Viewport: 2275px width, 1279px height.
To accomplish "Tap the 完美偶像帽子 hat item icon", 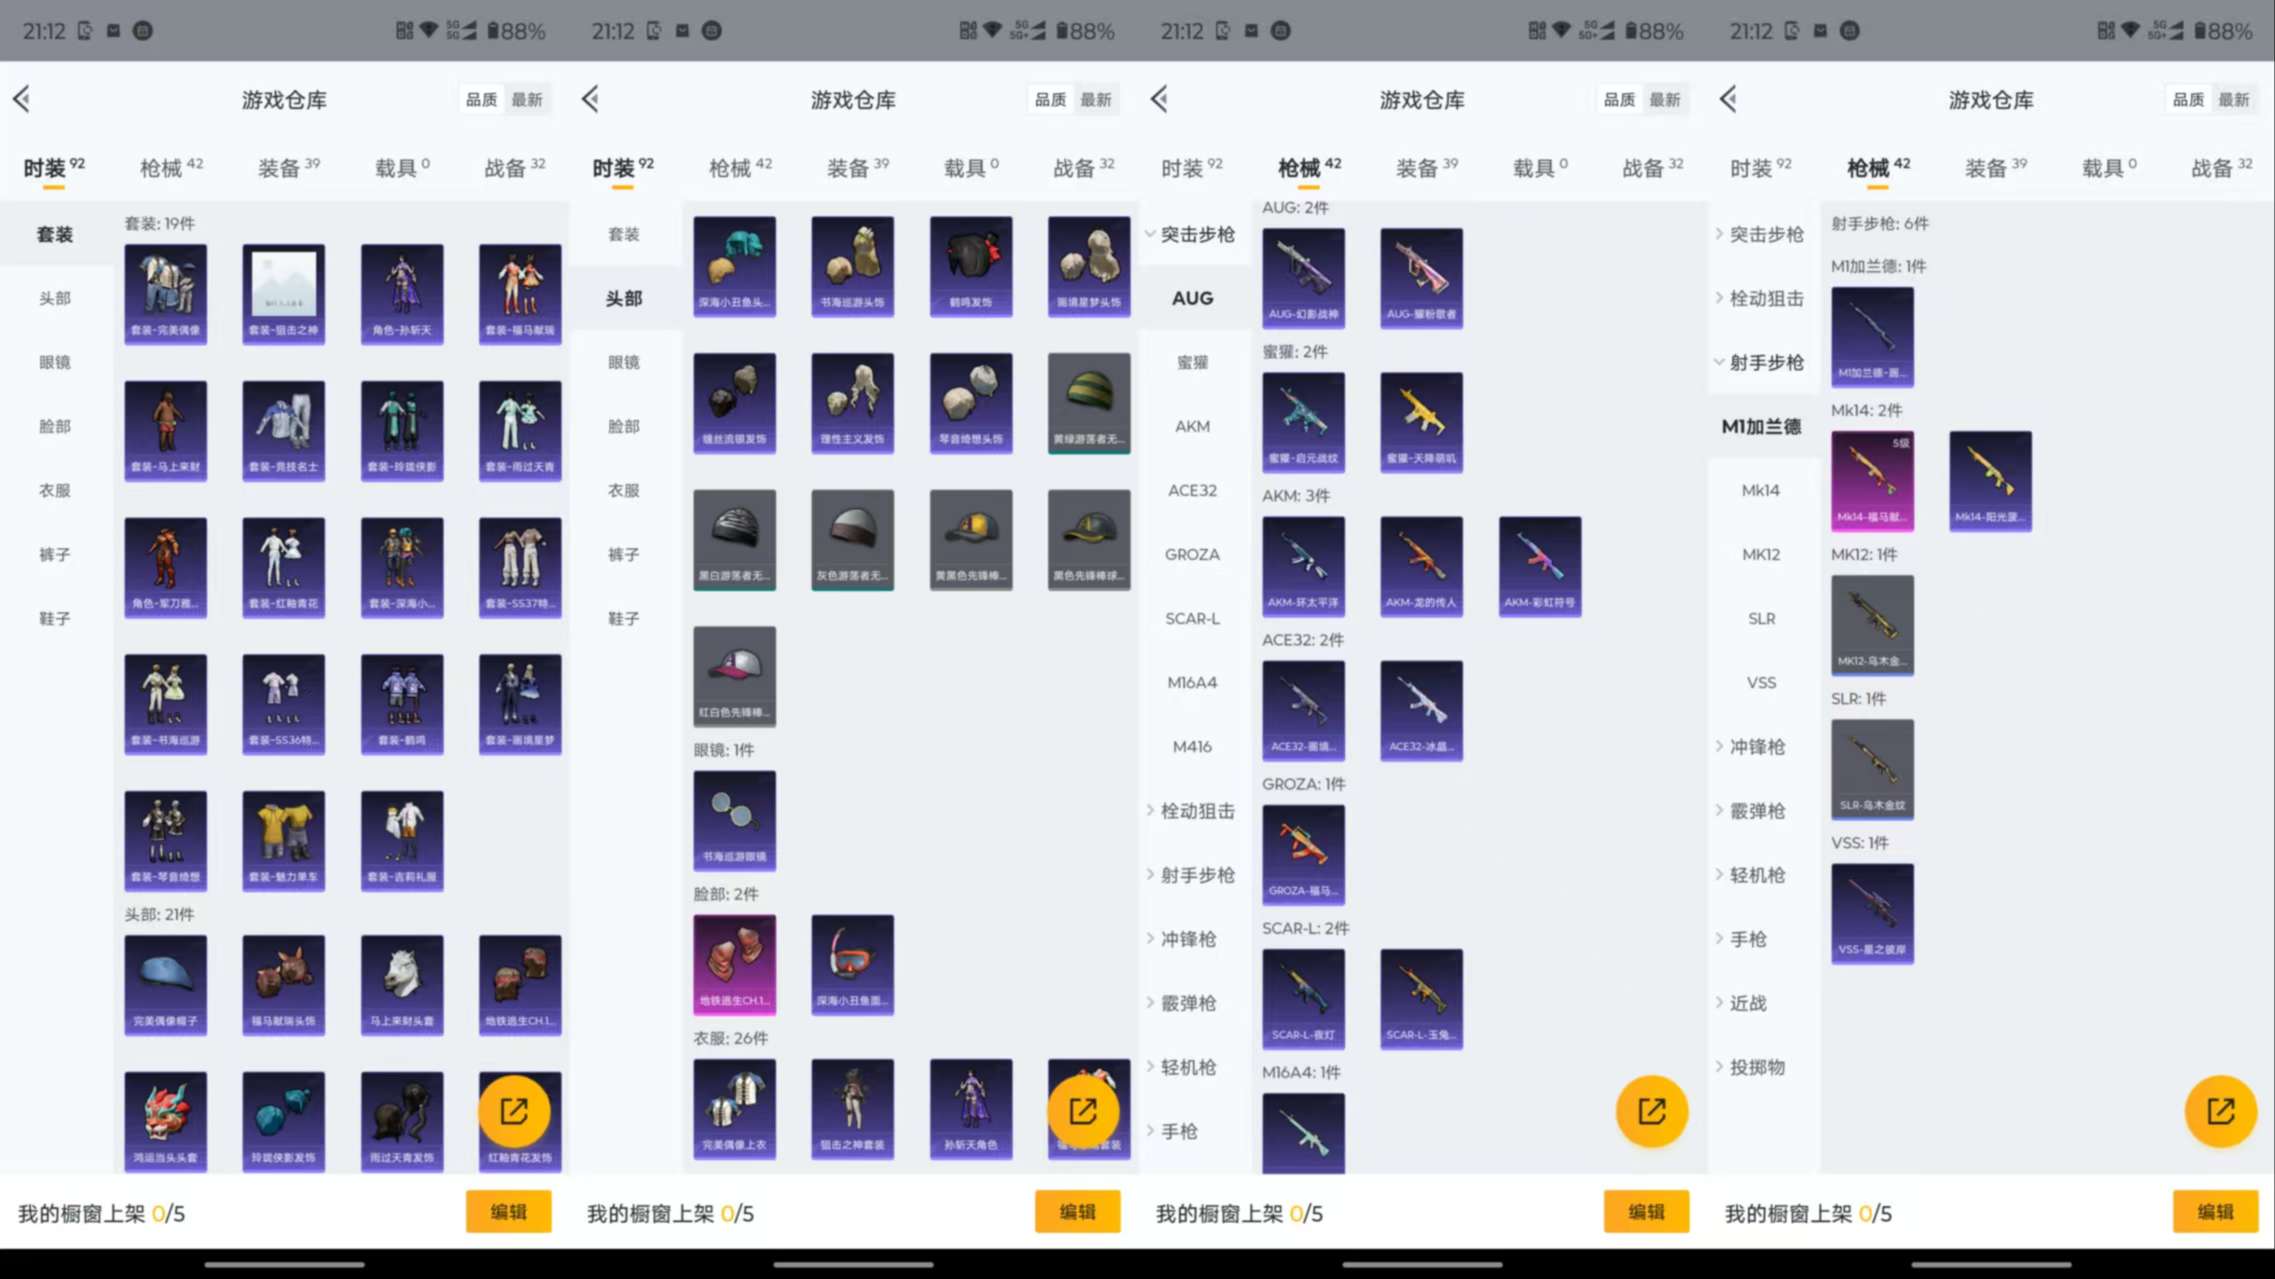I will (165, 984).
